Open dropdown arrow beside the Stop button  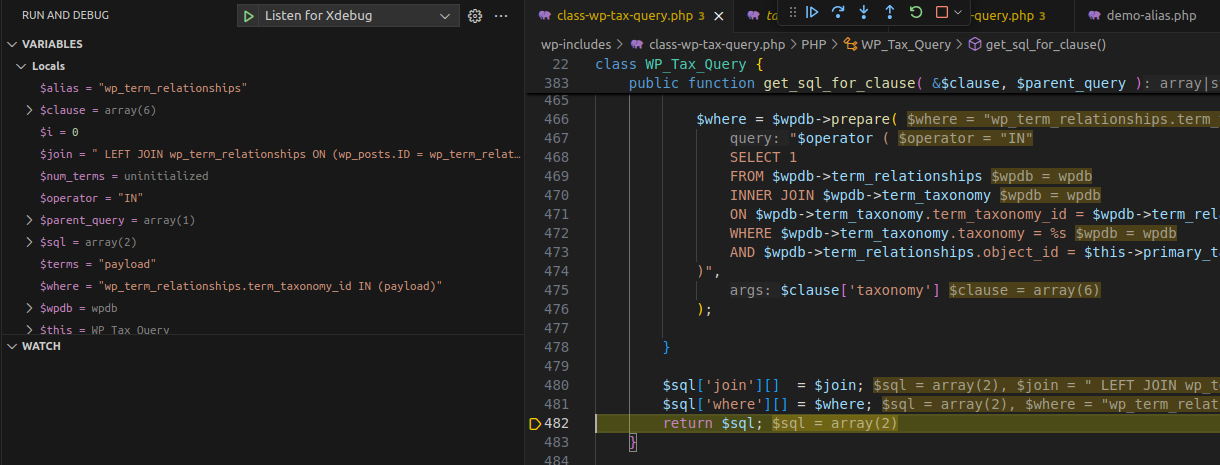pyautogui.click(x=959, y=12)
